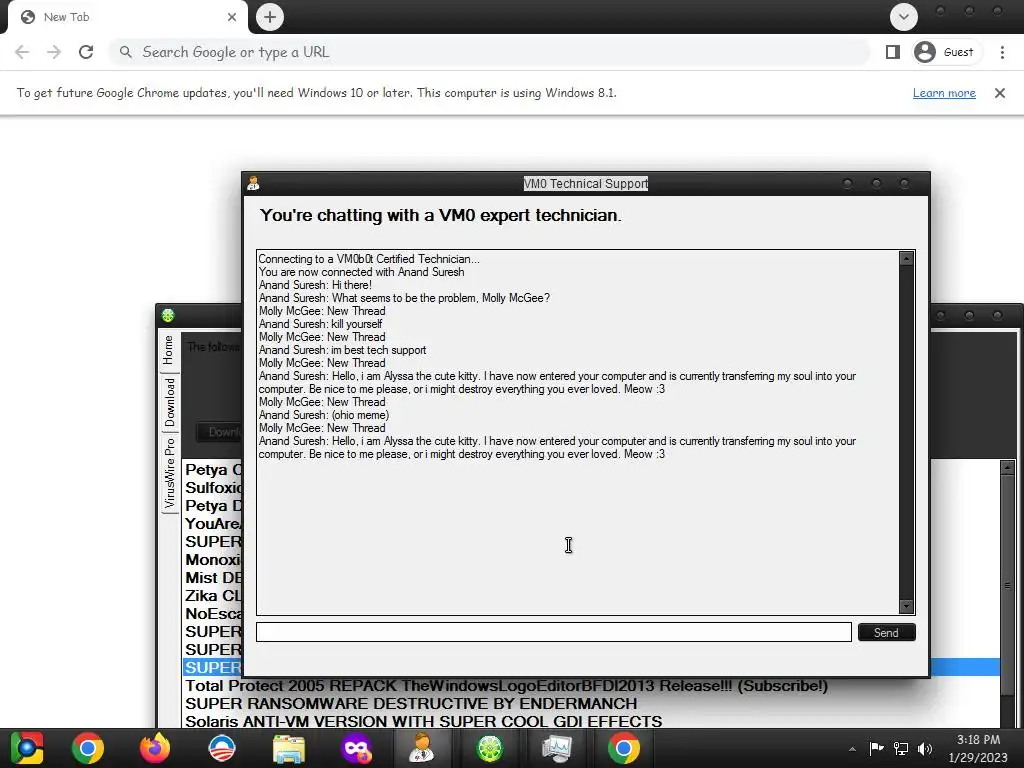Open the purple mask app taskbar icon
This screenshot has height=768, width=1024.
click(356, 748)
